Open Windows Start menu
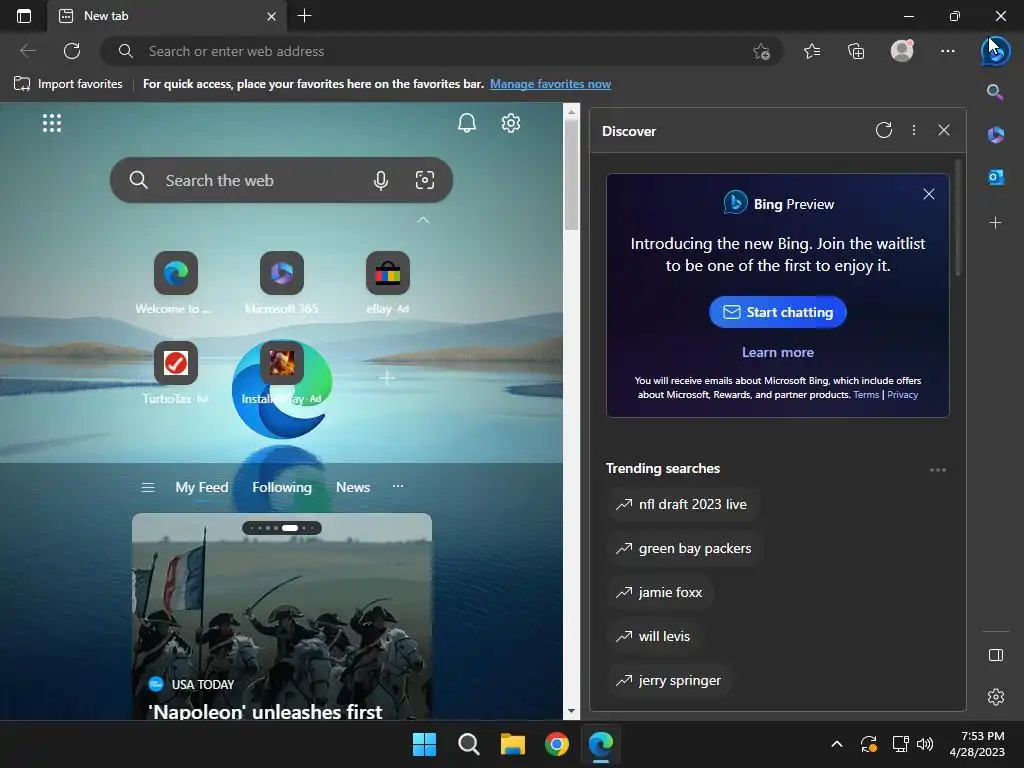This screenshot has width=1024, height=768. tap(424, 744)
